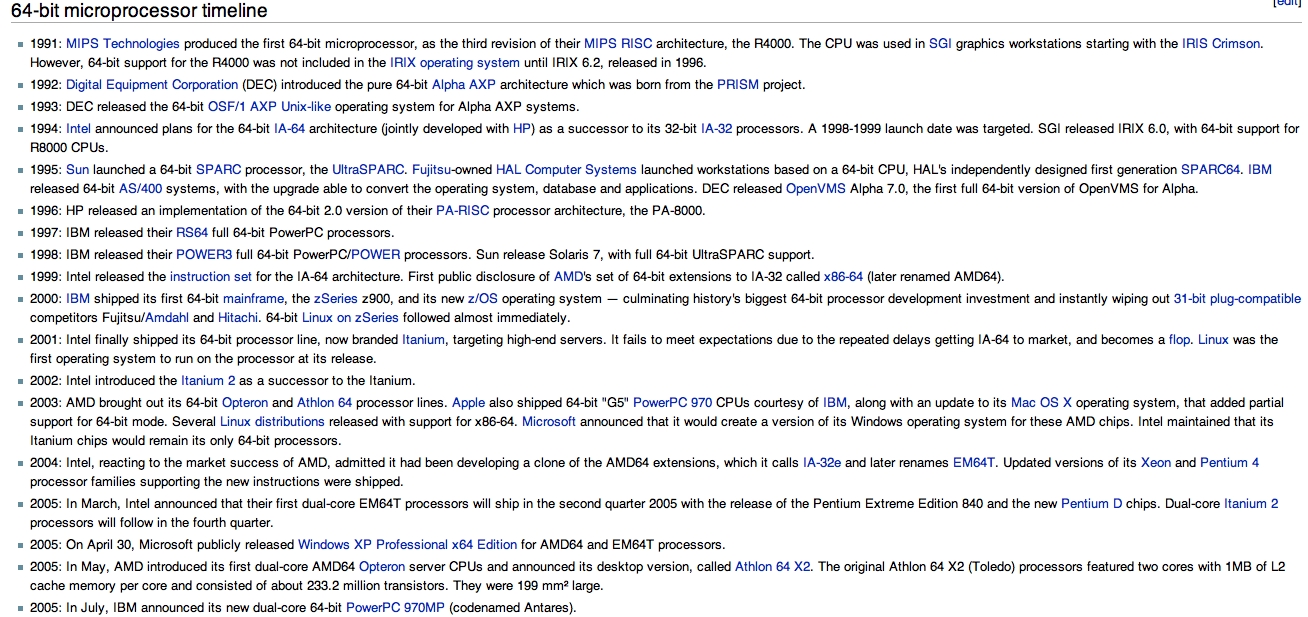Follow the AS/400 systems link

pyautogui.click(x=139, y=188)
